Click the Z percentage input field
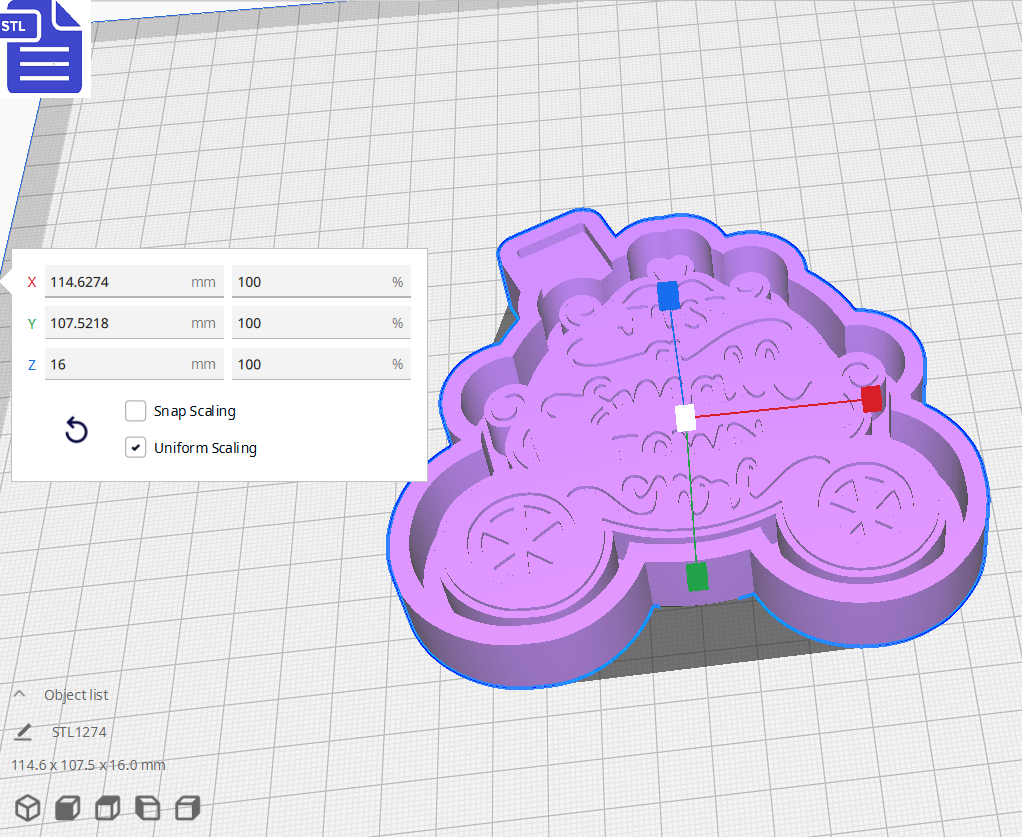The image size is (1022, 837). tap(320, 363)
